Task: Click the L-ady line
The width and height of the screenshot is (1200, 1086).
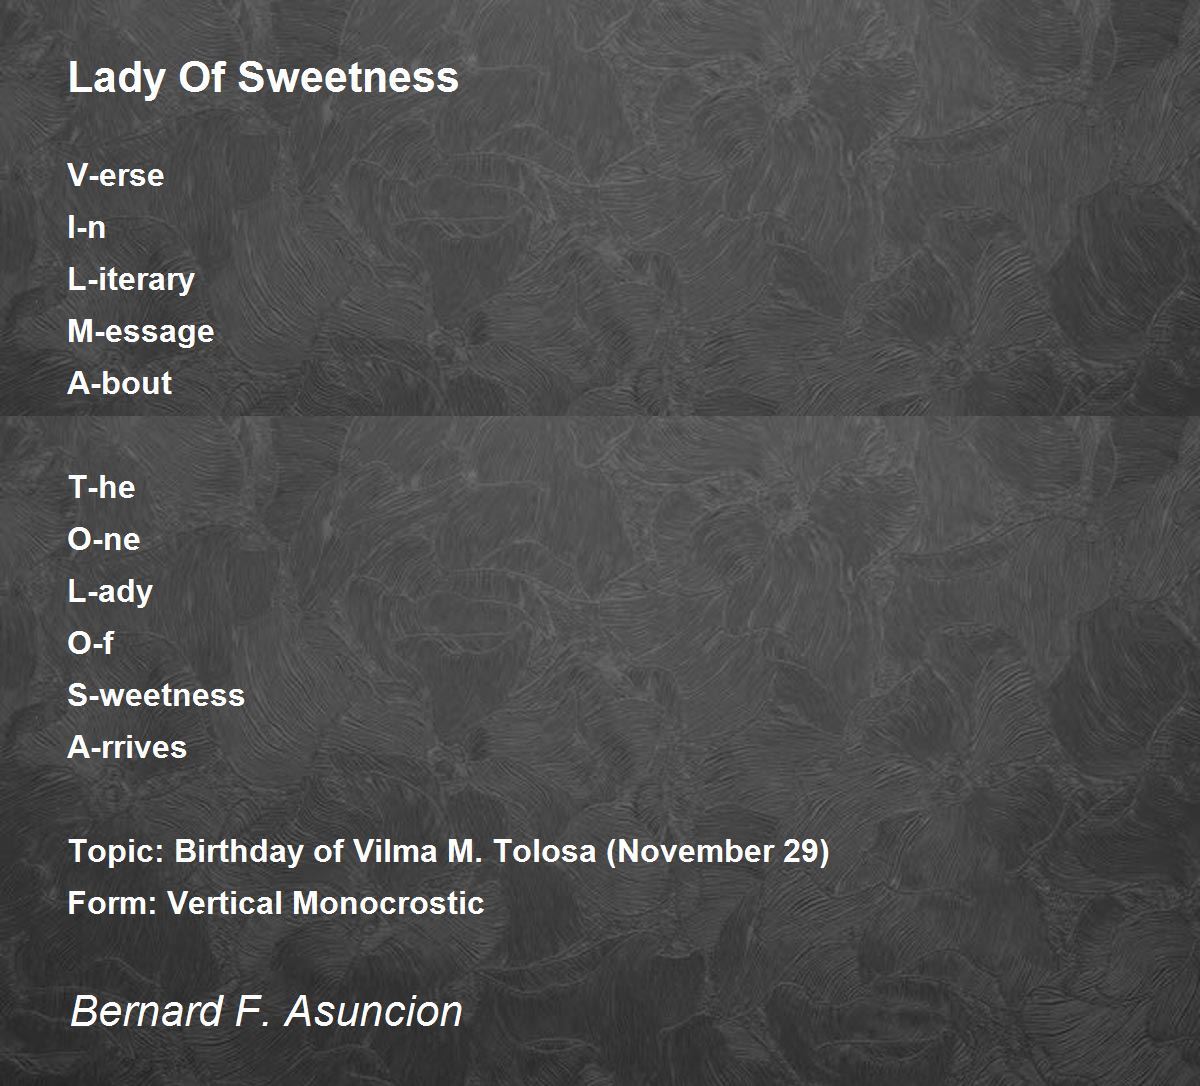Action: click(110, 592)
